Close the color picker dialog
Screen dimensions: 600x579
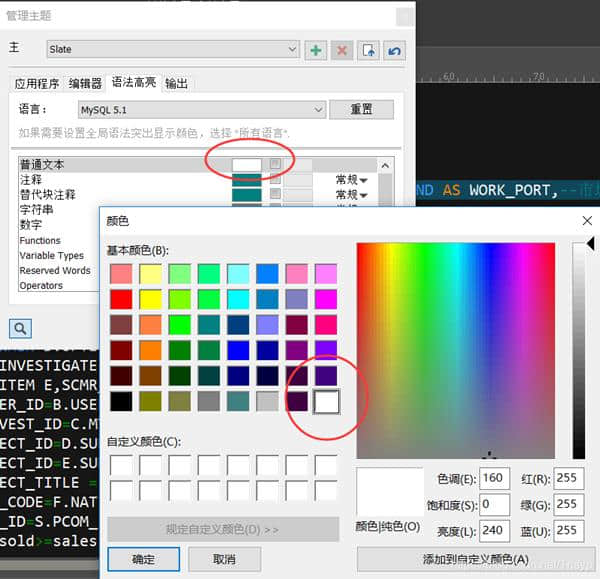pyautogui.click(x=586, y=221)
